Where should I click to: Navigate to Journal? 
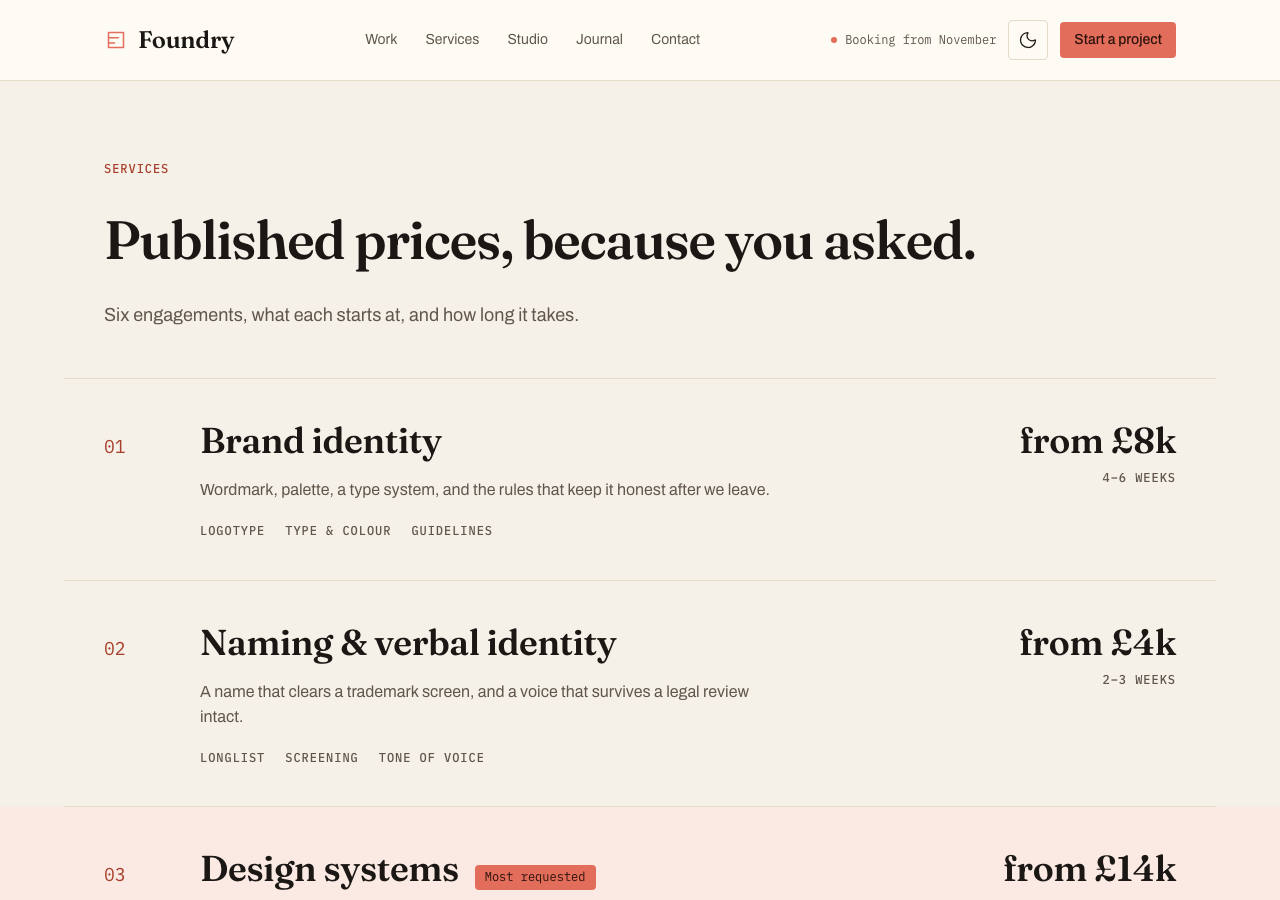coord(599,40)
